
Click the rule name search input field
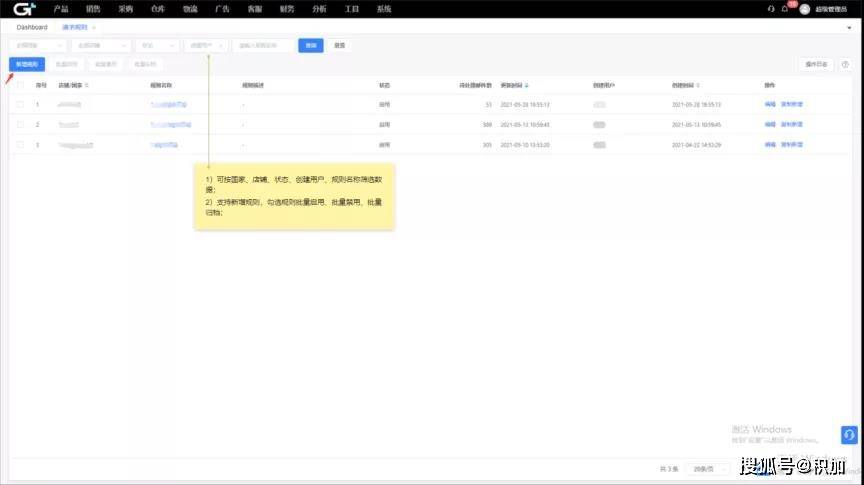263,45
